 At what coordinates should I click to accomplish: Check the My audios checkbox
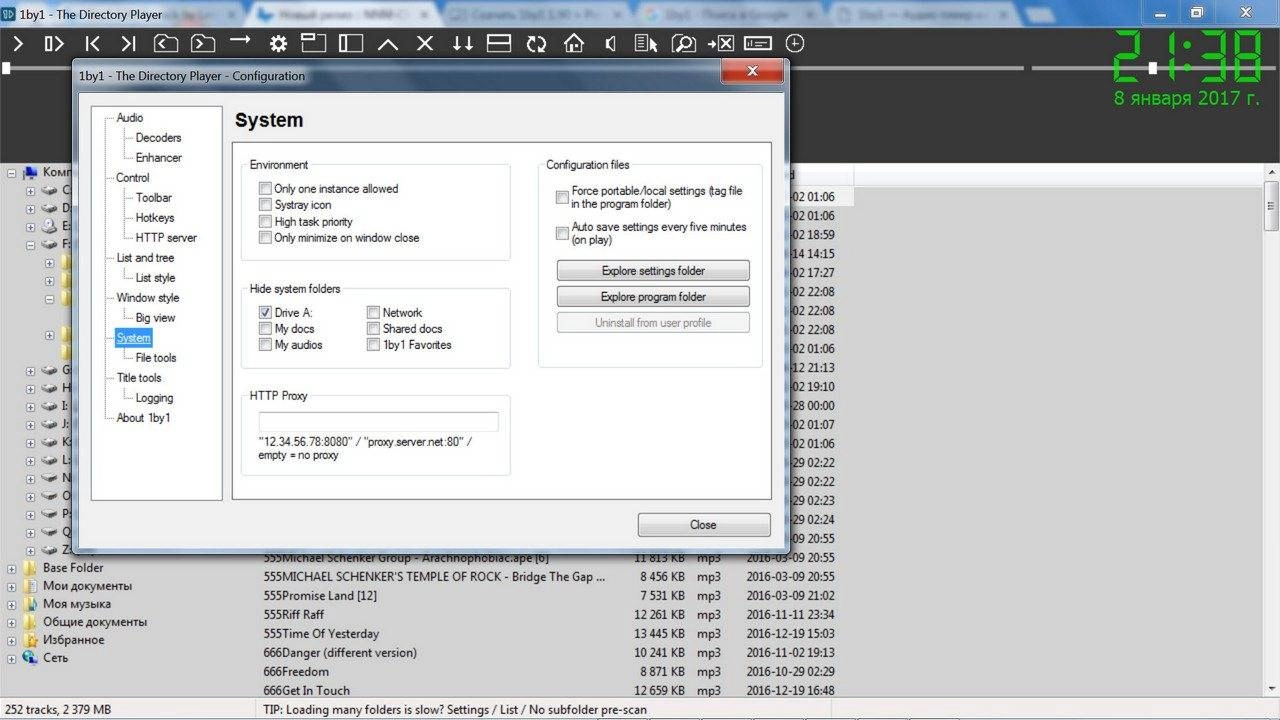click(x=265, y=345)
